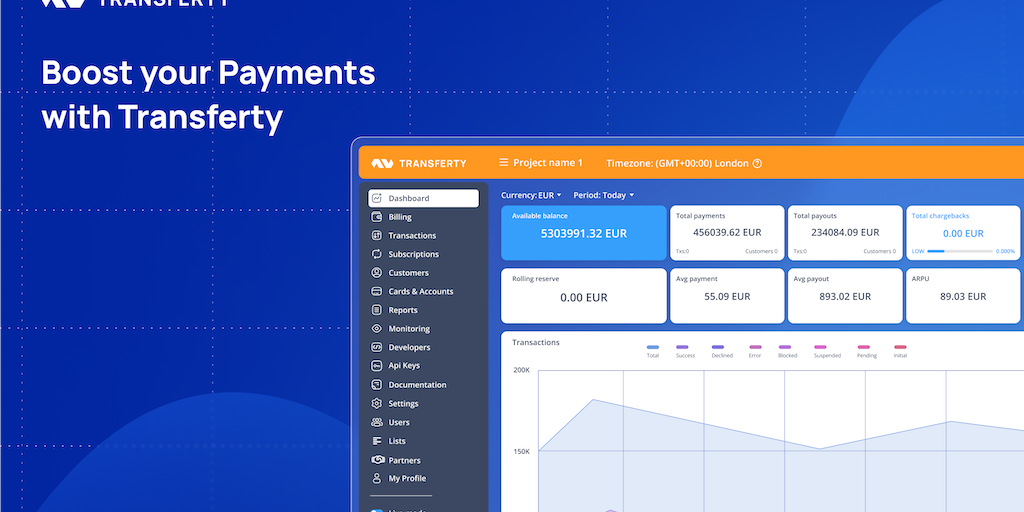Click the 150K axis label on chart

point(522,451)
